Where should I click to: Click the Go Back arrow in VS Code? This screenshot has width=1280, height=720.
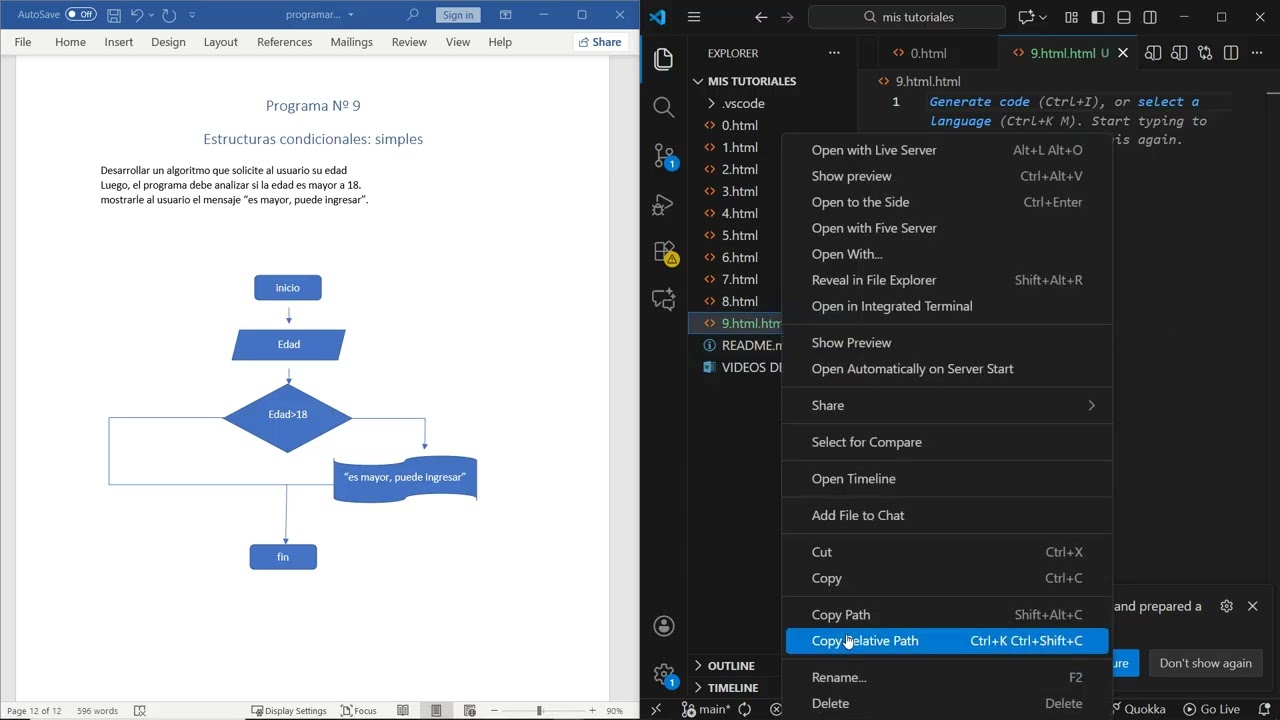[761, 17]
